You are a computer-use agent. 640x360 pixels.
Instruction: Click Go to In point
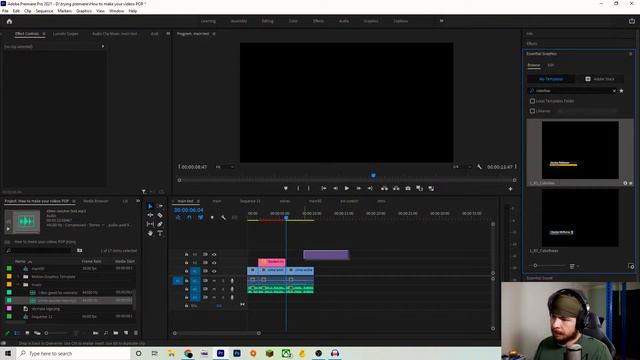point(323,188)
